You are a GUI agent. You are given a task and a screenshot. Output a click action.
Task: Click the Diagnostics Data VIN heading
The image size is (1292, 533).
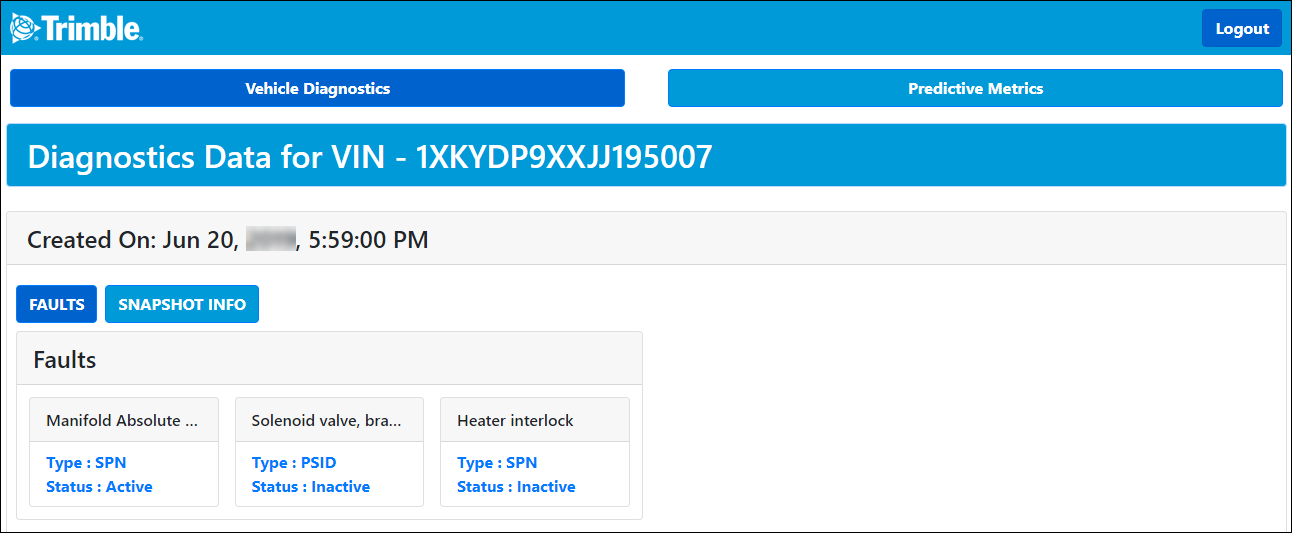[370, 156]
